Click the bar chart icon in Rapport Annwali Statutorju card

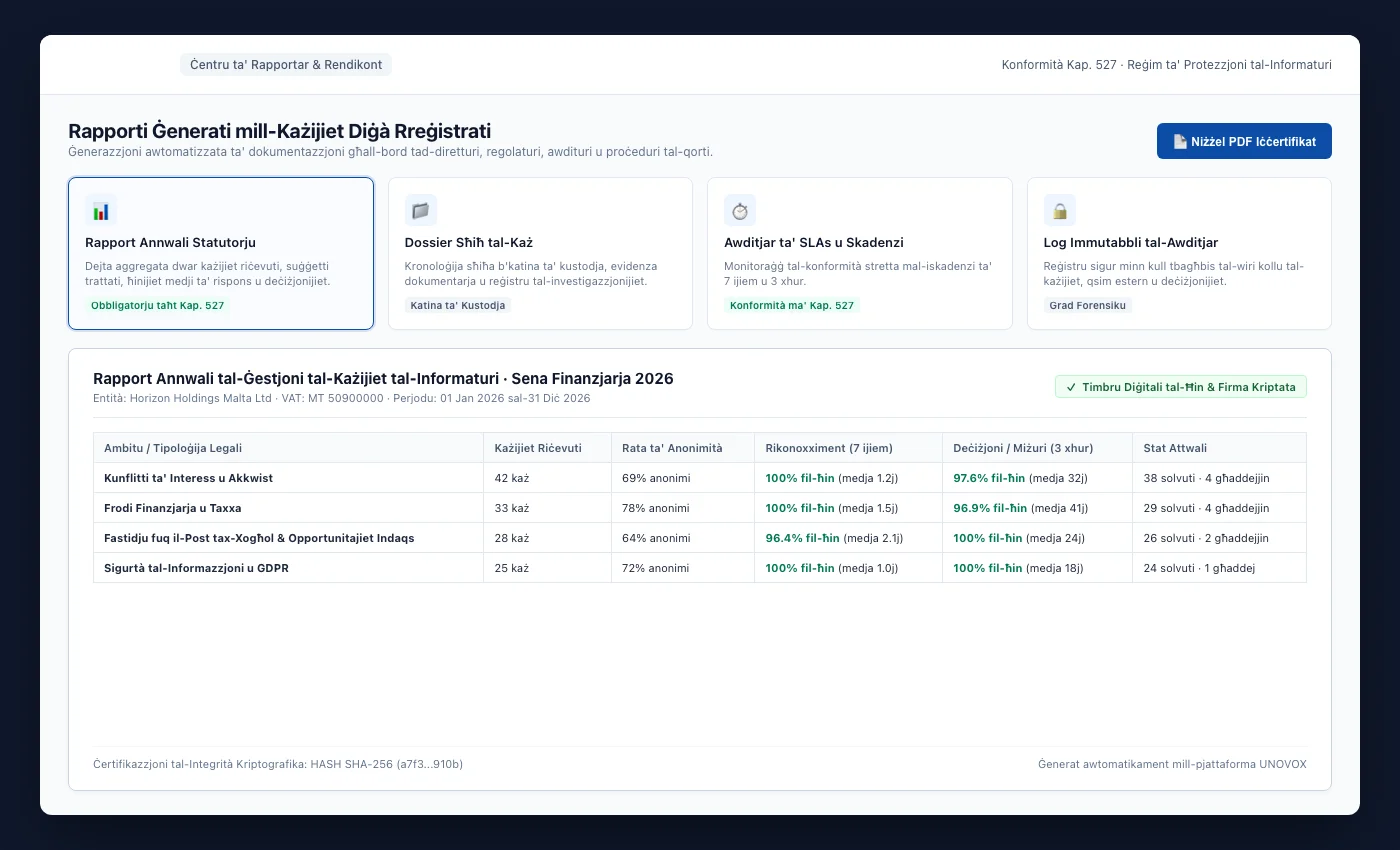[x=101, y=210]
